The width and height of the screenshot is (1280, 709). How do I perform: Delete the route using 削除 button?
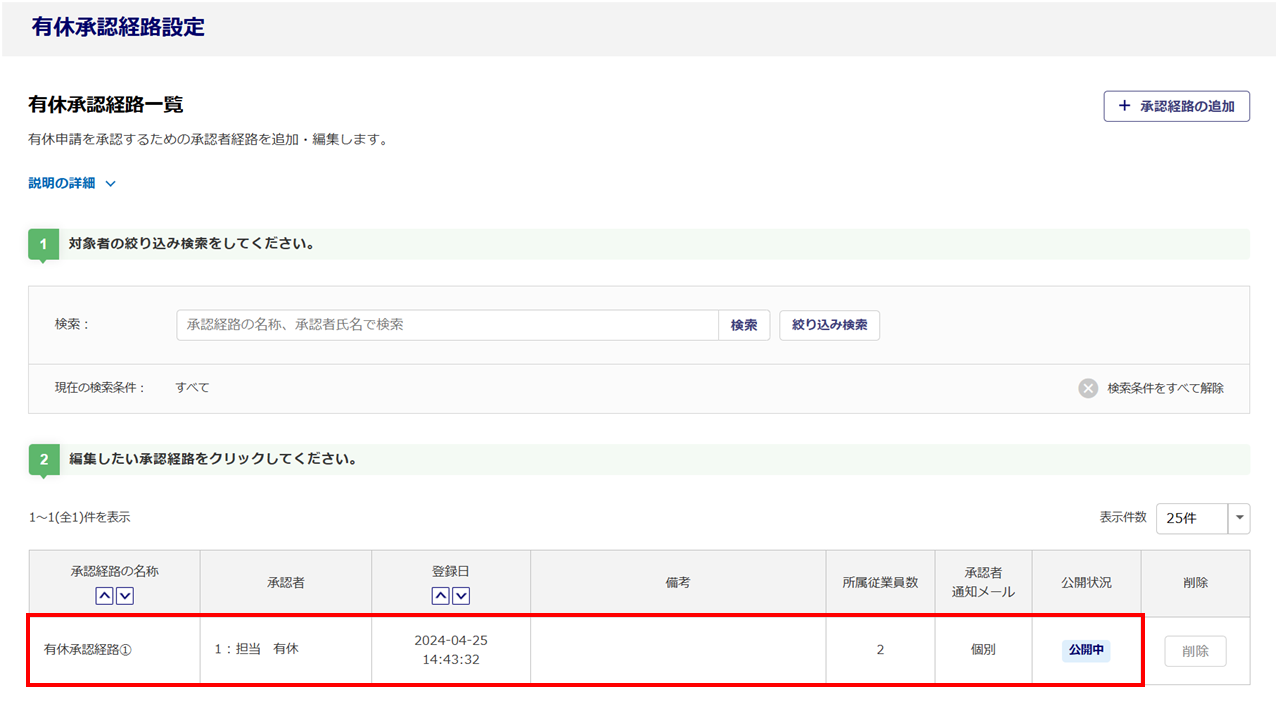(x=1195, y=651)
